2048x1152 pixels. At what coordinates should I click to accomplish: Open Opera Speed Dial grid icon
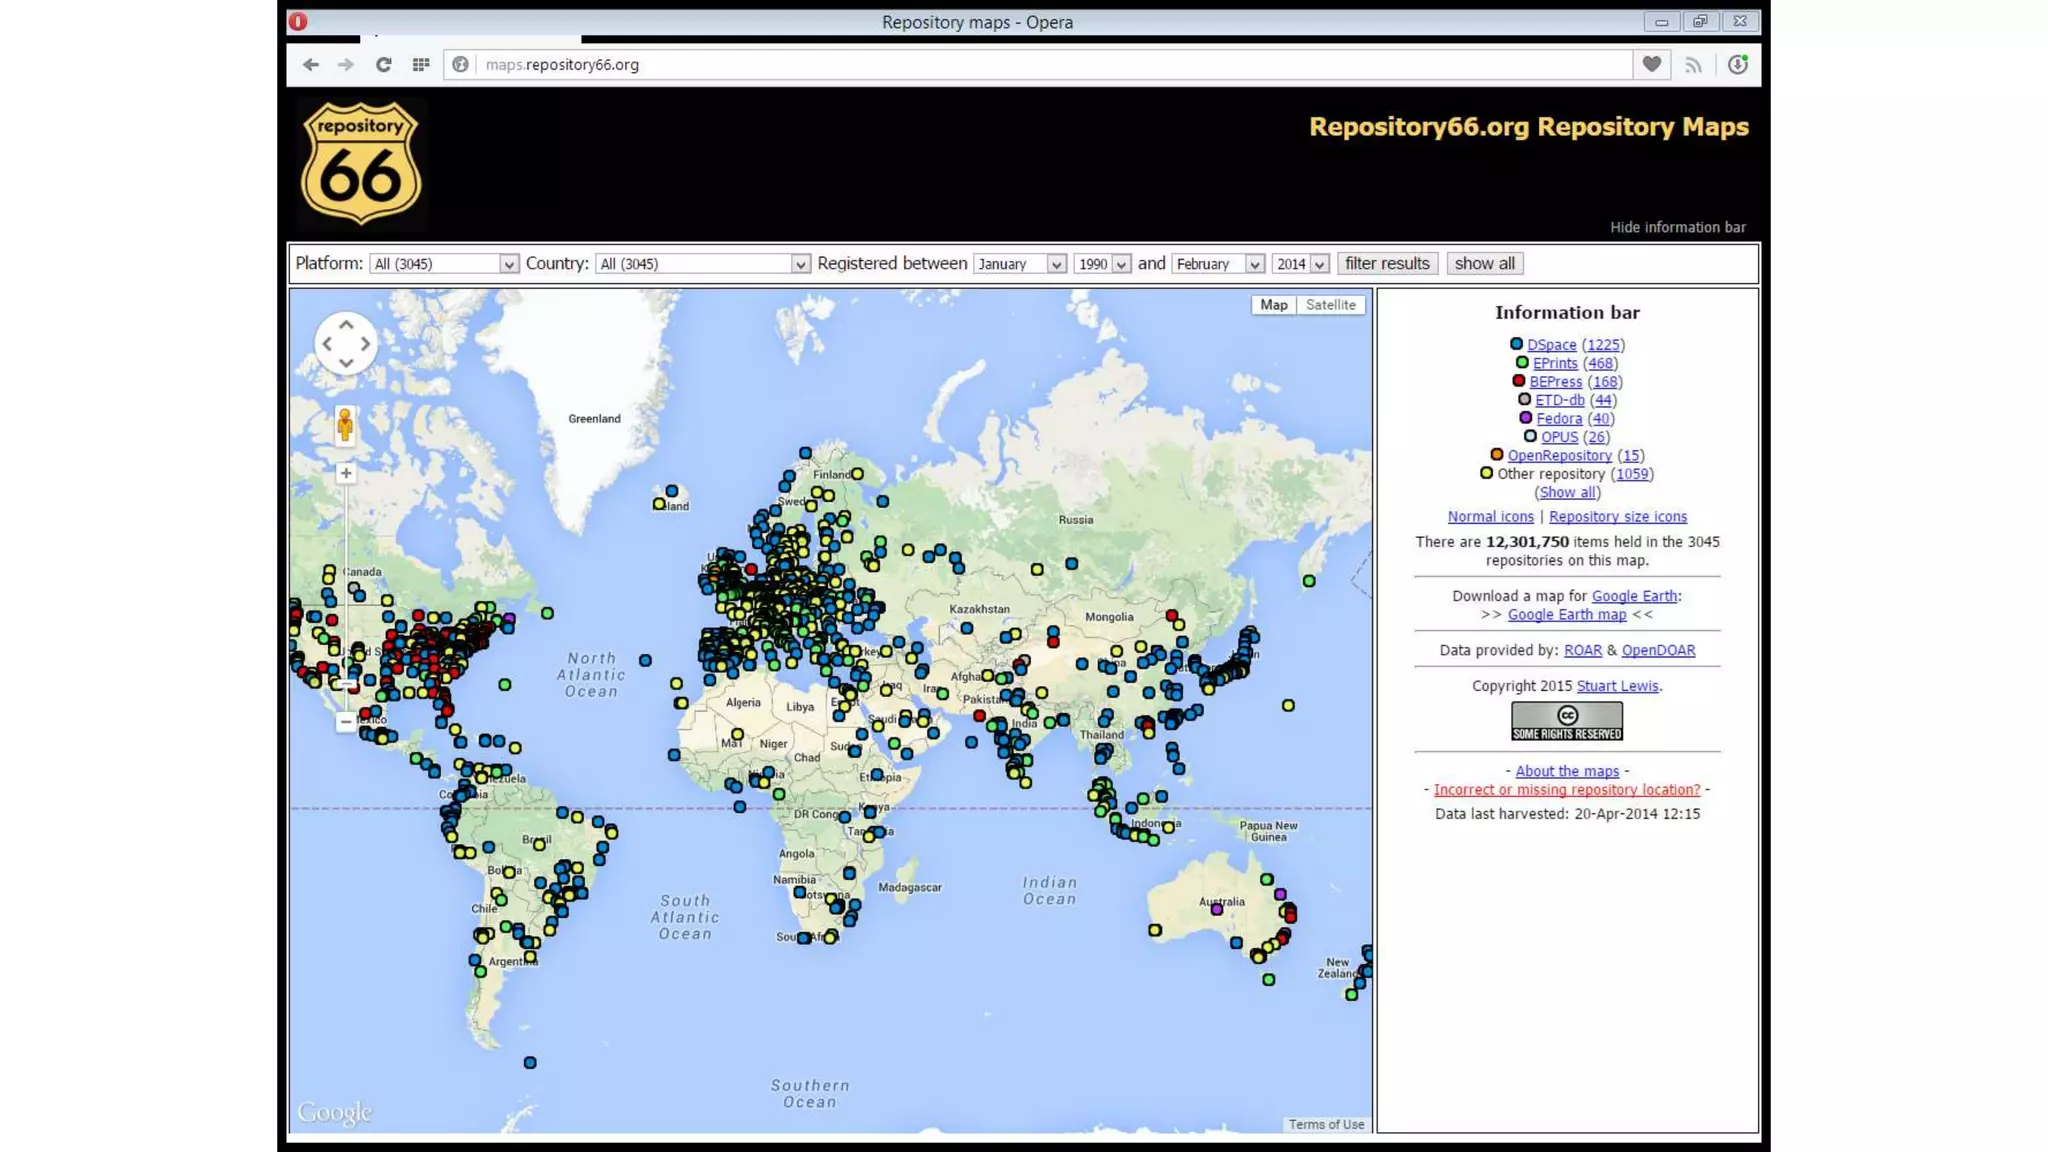[x=421, y=65]
